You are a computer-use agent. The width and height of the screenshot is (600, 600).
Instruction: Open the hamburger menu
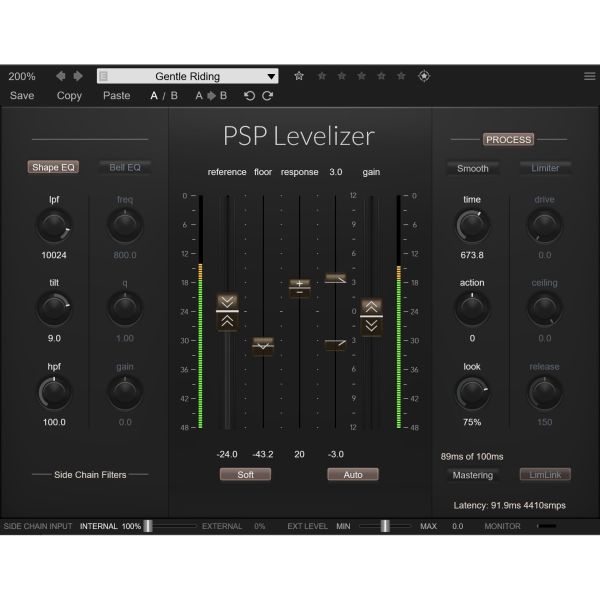click(x=589, y=76)
